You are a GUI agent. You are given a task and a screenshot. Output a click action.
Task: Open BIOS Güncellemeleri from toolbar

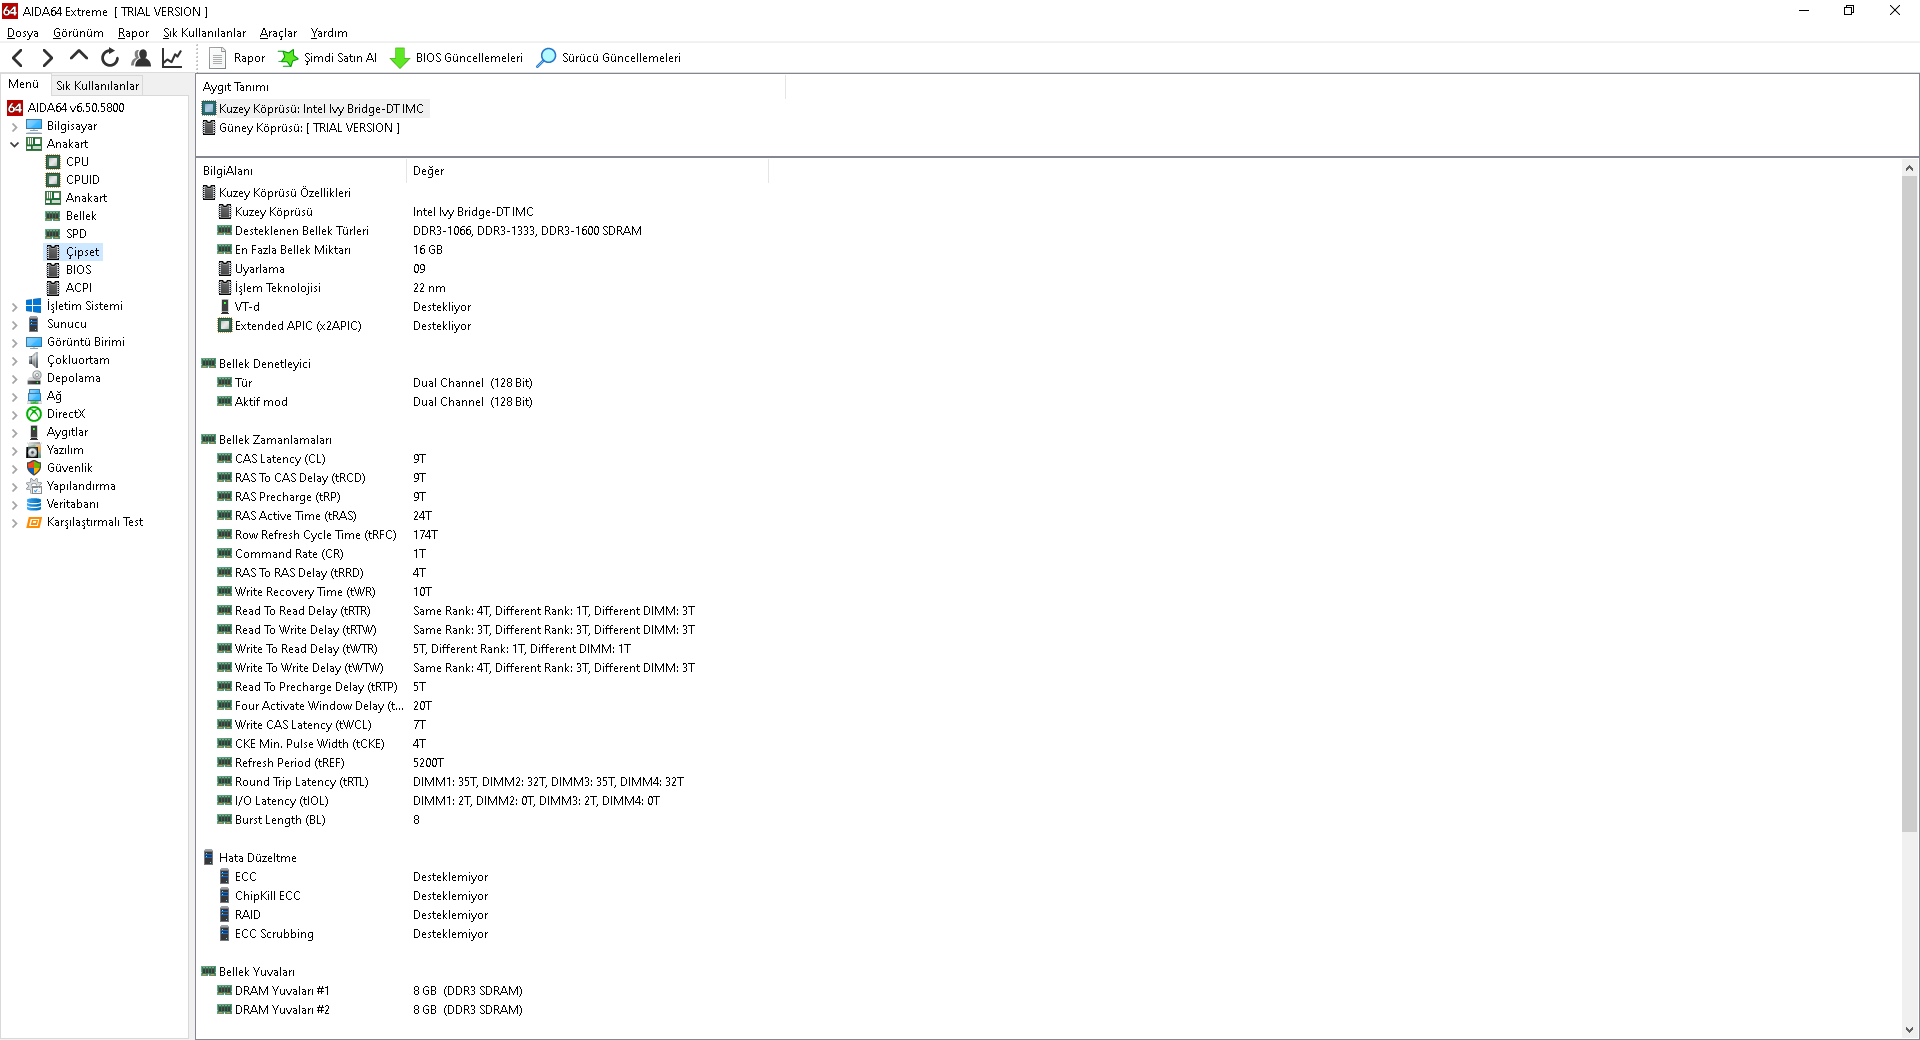[x=457, y=58]
